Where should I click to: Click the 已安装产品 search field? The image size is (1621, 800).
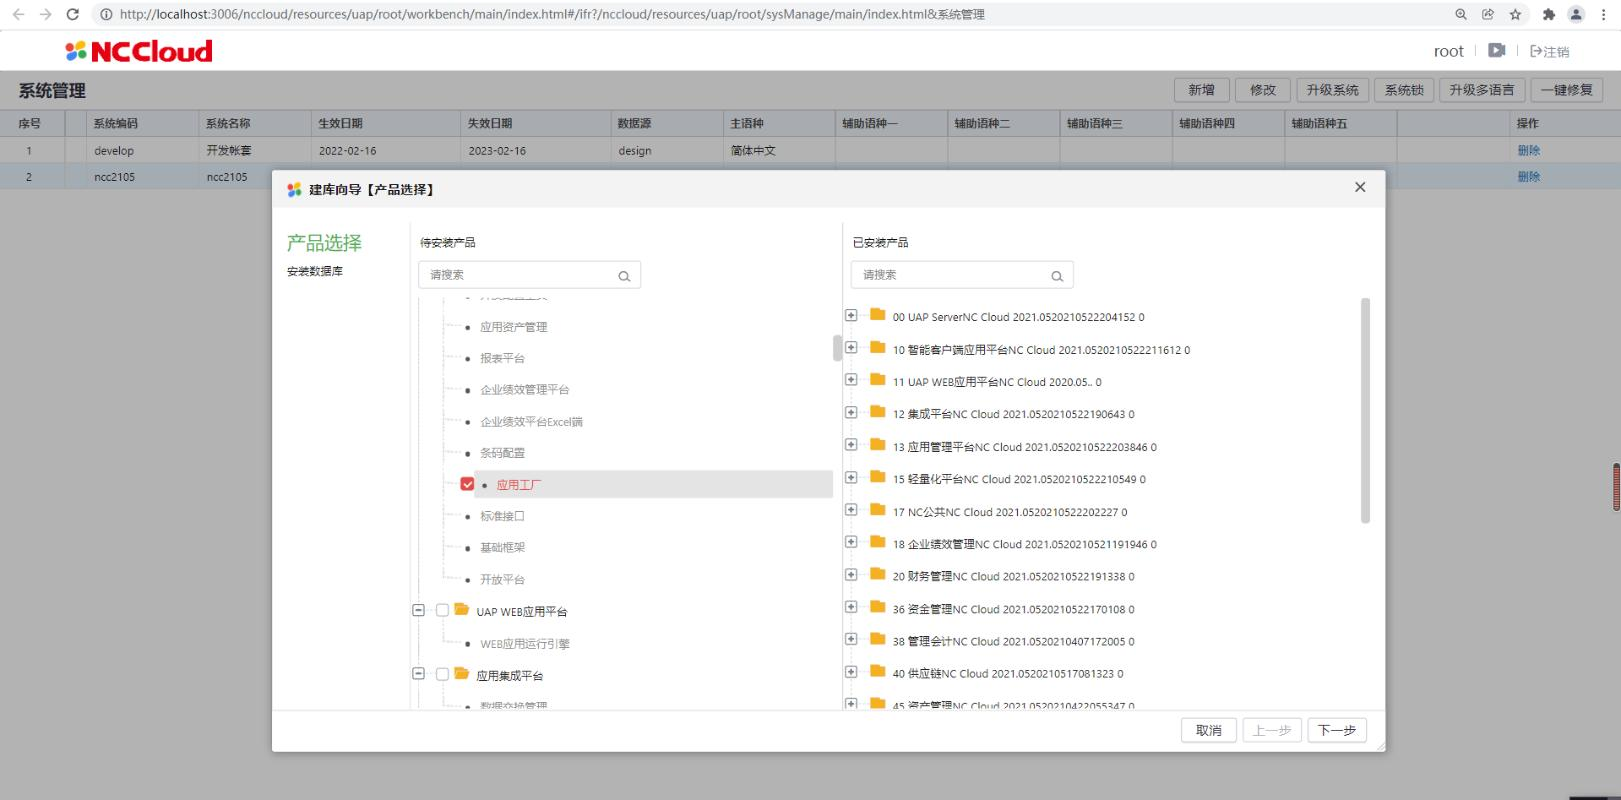point(962,275)
